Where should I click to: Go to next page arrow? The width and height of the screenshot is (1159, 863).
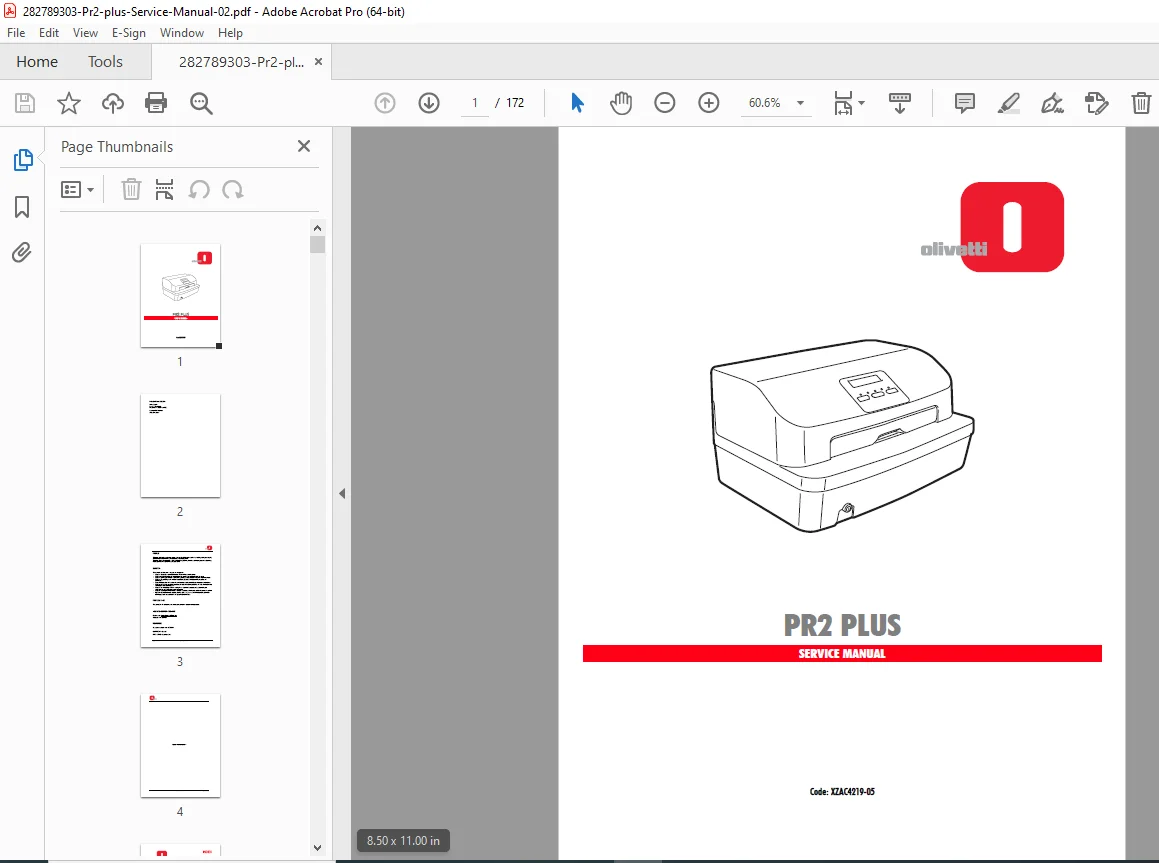tap(429, 103)
